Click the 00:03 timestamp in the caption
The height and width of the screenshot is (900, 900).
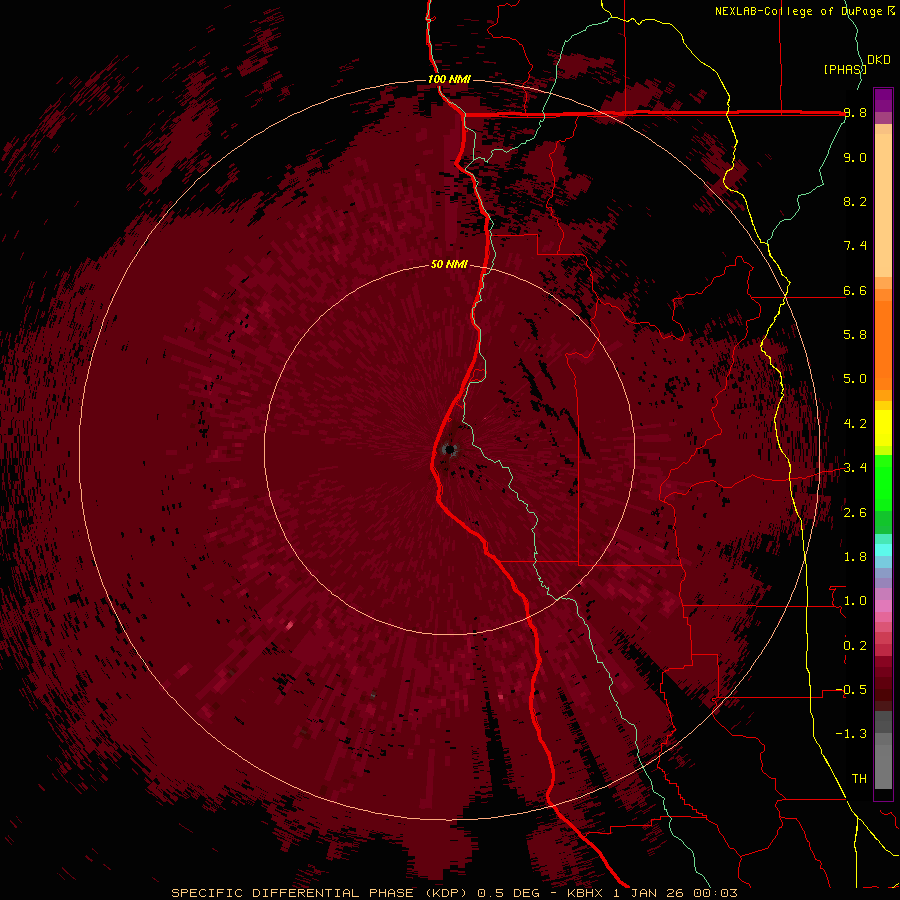(x=717, y=893)
